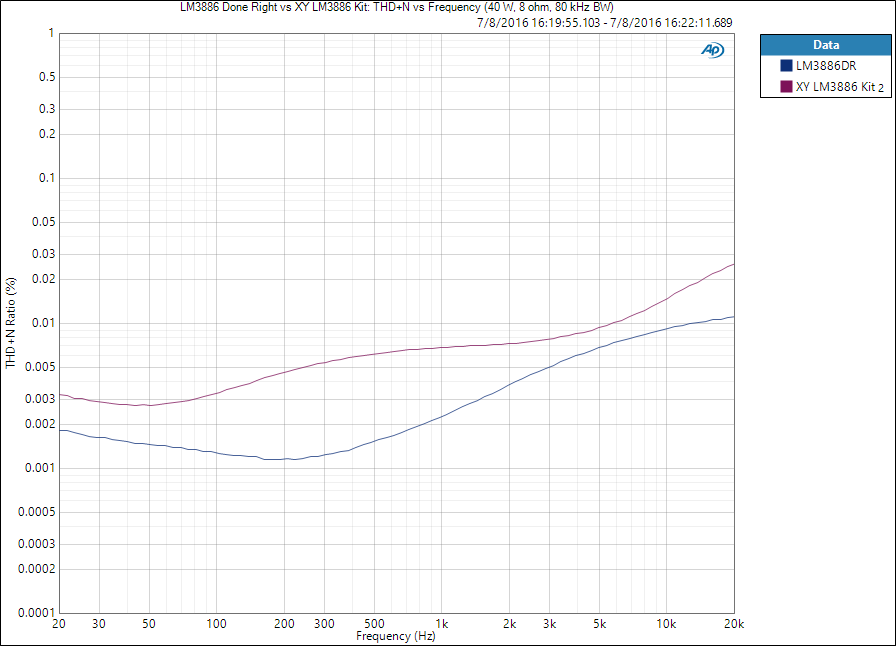
Task: Click the 5k tick on frequency axis
Action: [x=599, y=624]
